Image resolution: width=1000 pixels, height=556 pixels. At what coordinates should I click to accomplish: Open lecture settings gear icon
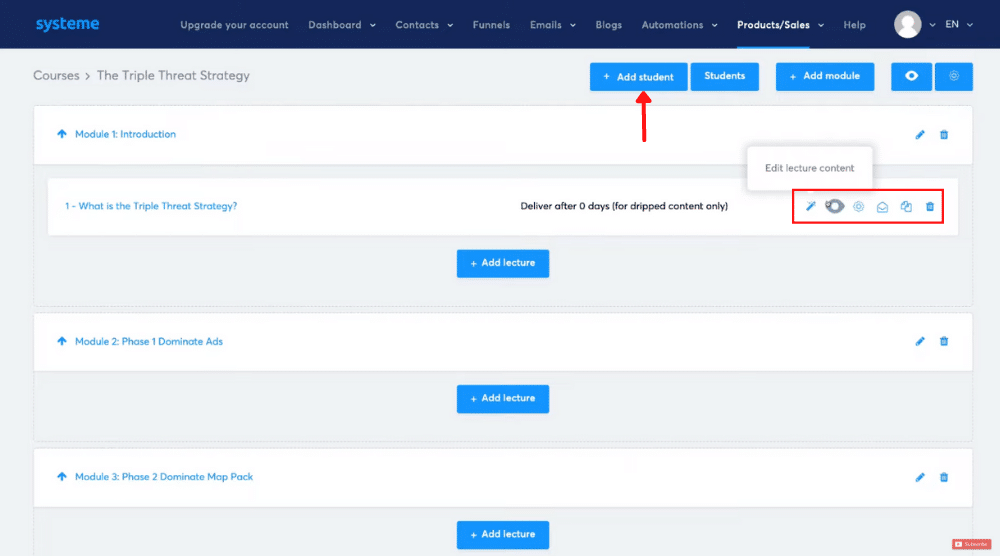858,207
